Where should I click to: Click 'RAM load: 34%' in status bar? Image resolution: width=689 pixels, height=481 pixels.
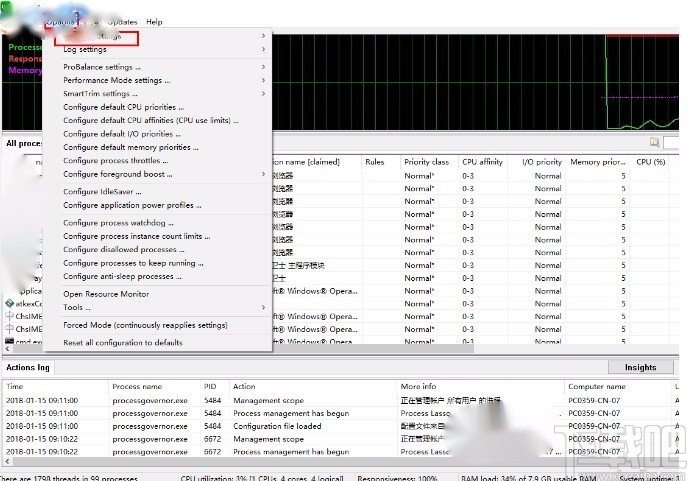[x=529, y=477]
